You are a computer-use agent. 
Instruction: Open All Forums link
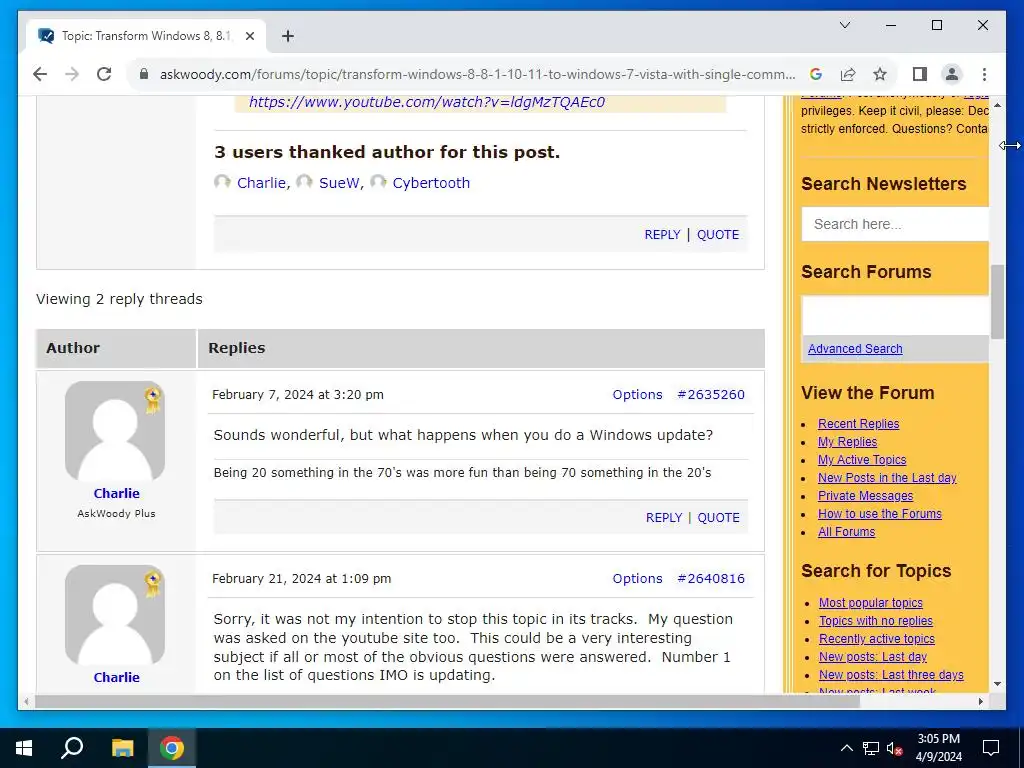(846, 532)
